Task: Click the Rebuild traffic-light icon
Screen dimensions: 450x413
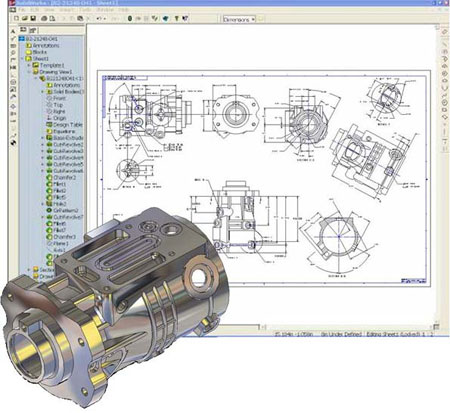Action: click(x=130, y=19)
